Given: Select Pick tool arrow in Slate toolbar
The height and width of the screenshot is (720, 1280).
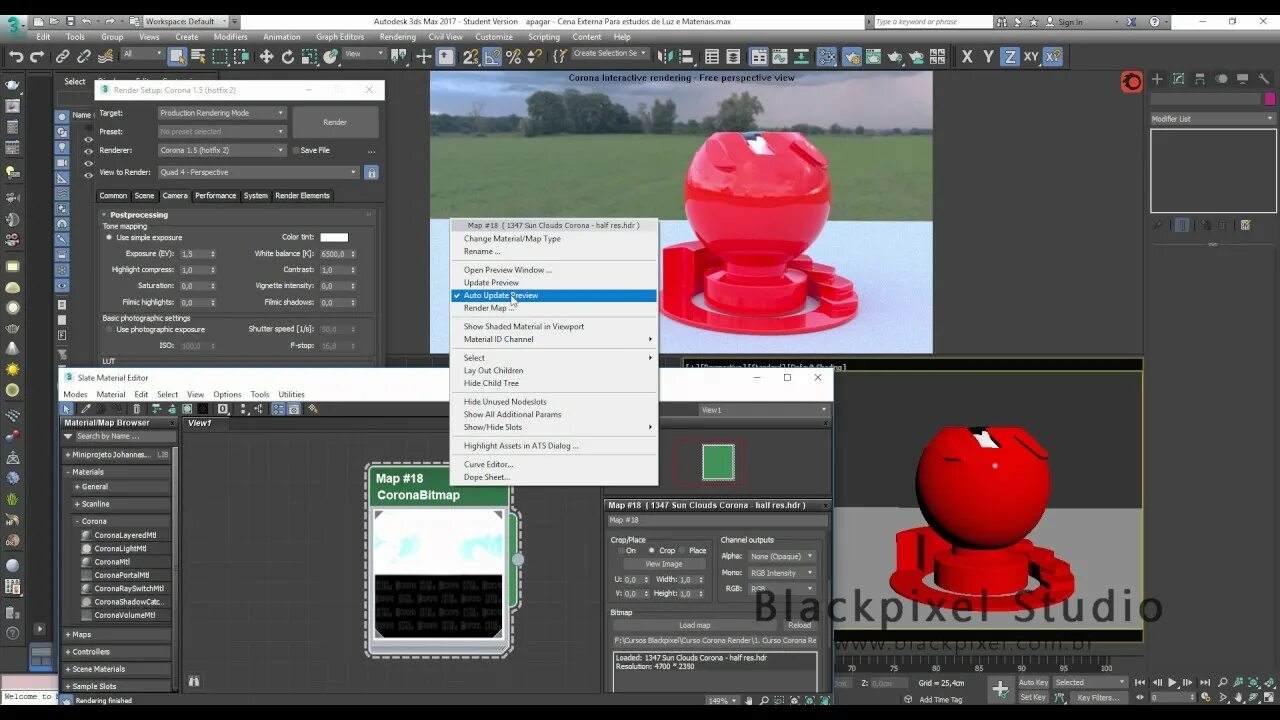Looking at the screenshot, I should [x=67, y=409].
